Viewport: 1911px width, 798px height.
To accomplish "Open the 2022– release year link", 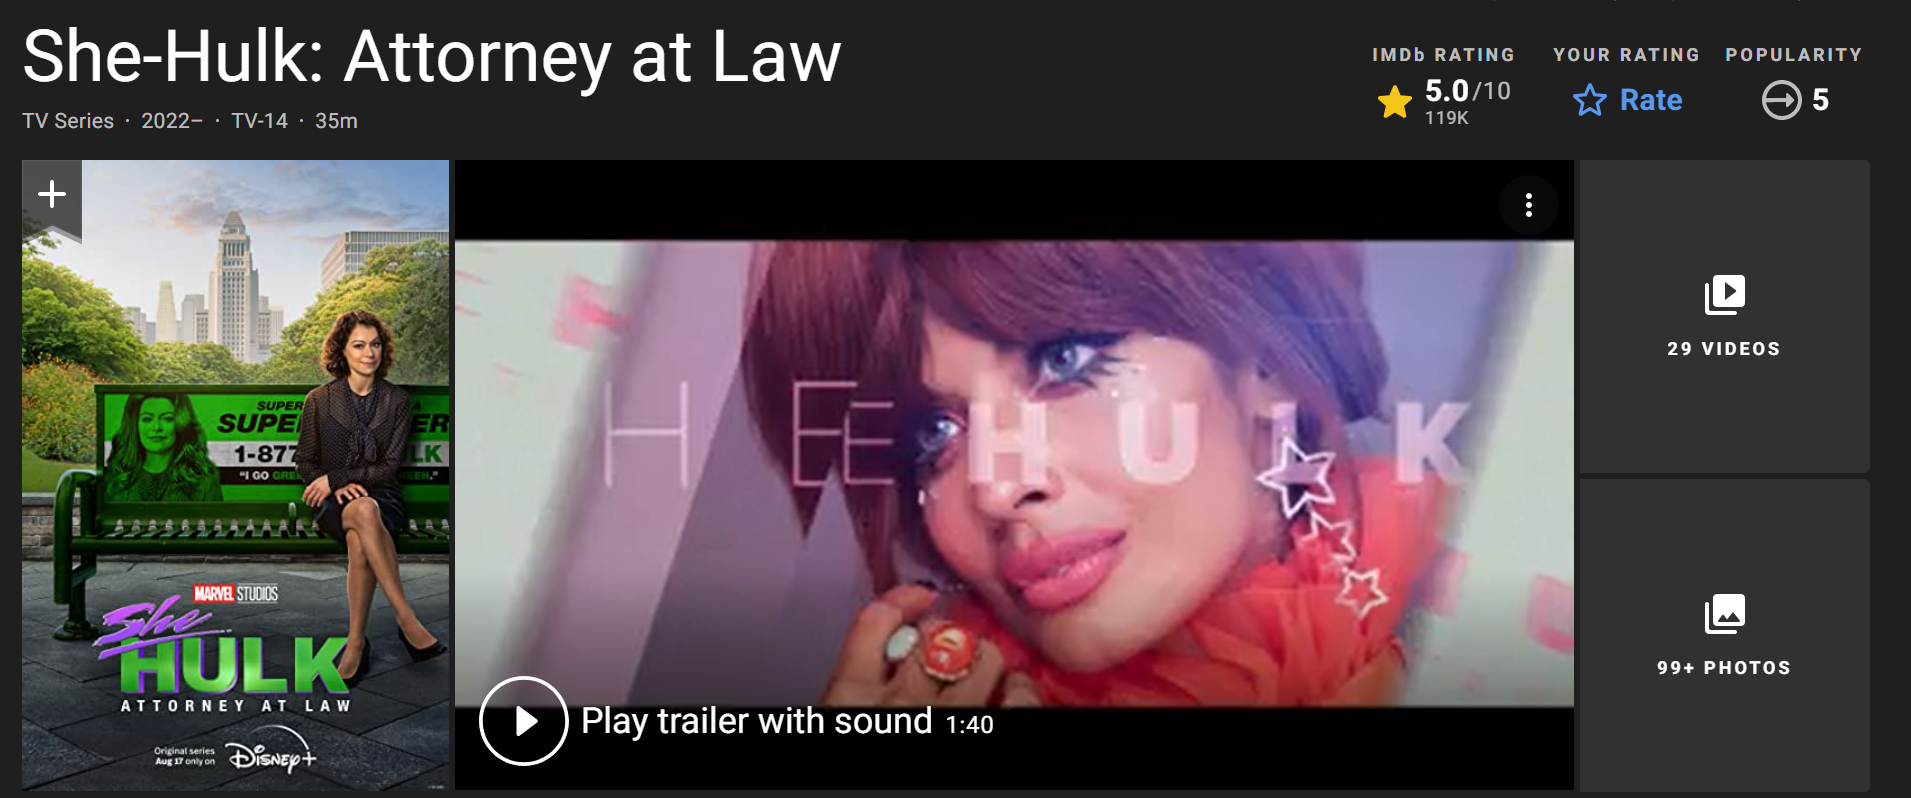I will pos(172,121).
